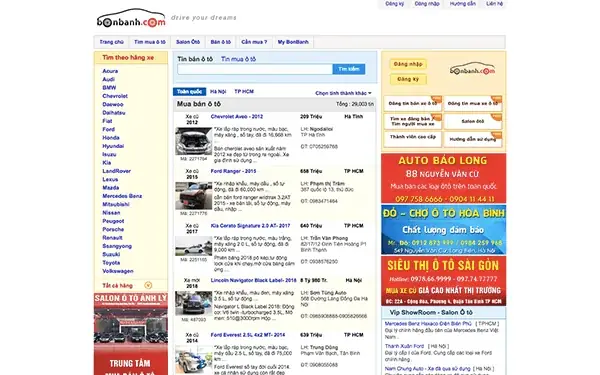Viewport: 600px width, 375px height.
Task: Open Auto Bảo Long advertisement banner
Action: pyautogui.click(x=443, y=178)
